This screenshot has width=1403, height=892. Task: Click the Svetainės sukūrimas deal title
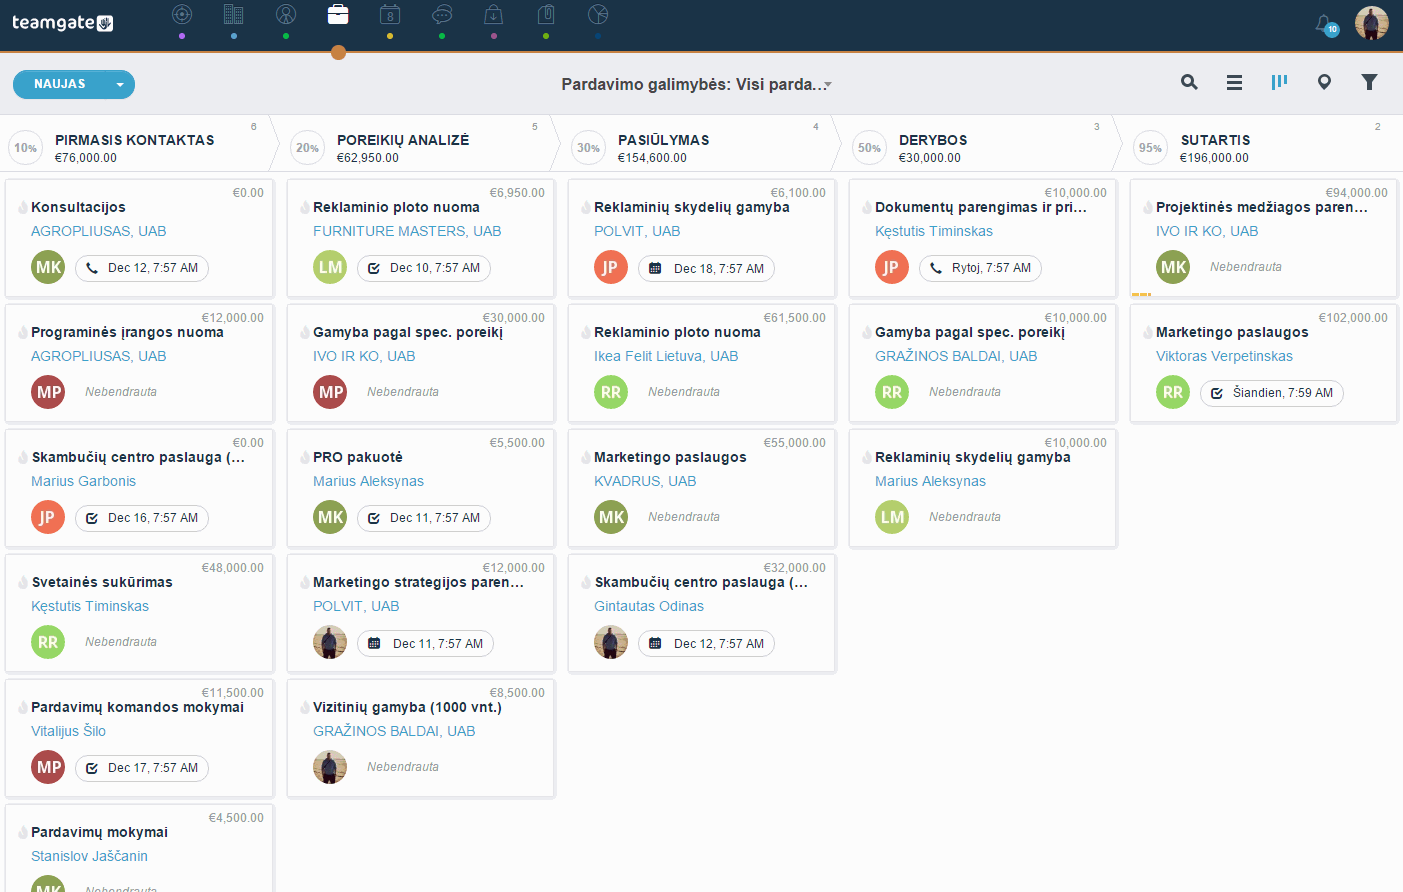[102, 582]
